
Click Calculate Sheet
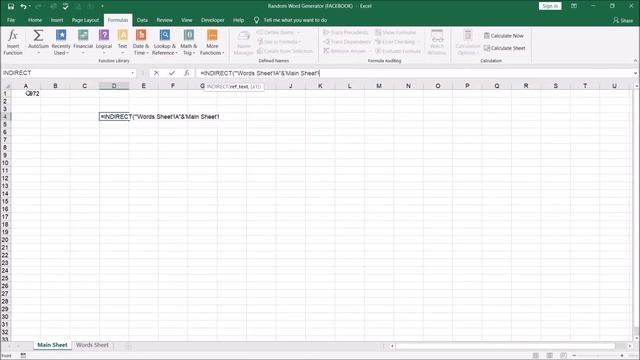[x=504, y=48]
